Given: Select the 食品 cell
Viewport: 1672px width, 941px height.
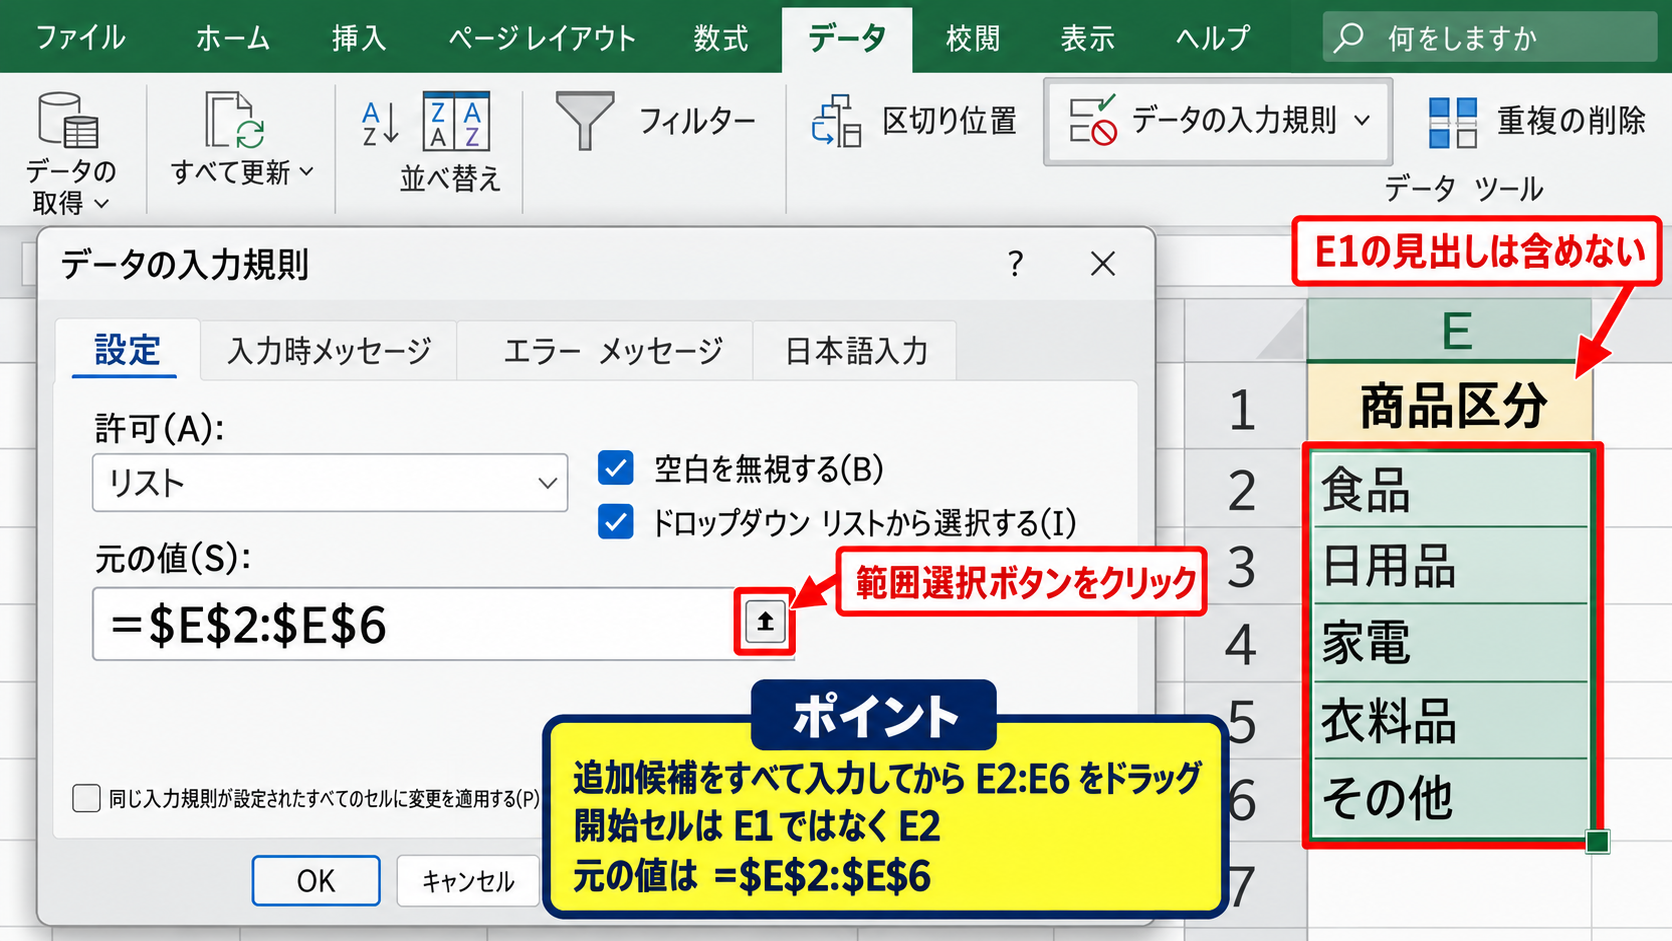Looking at the screenshot, I should pos(1449,489).
